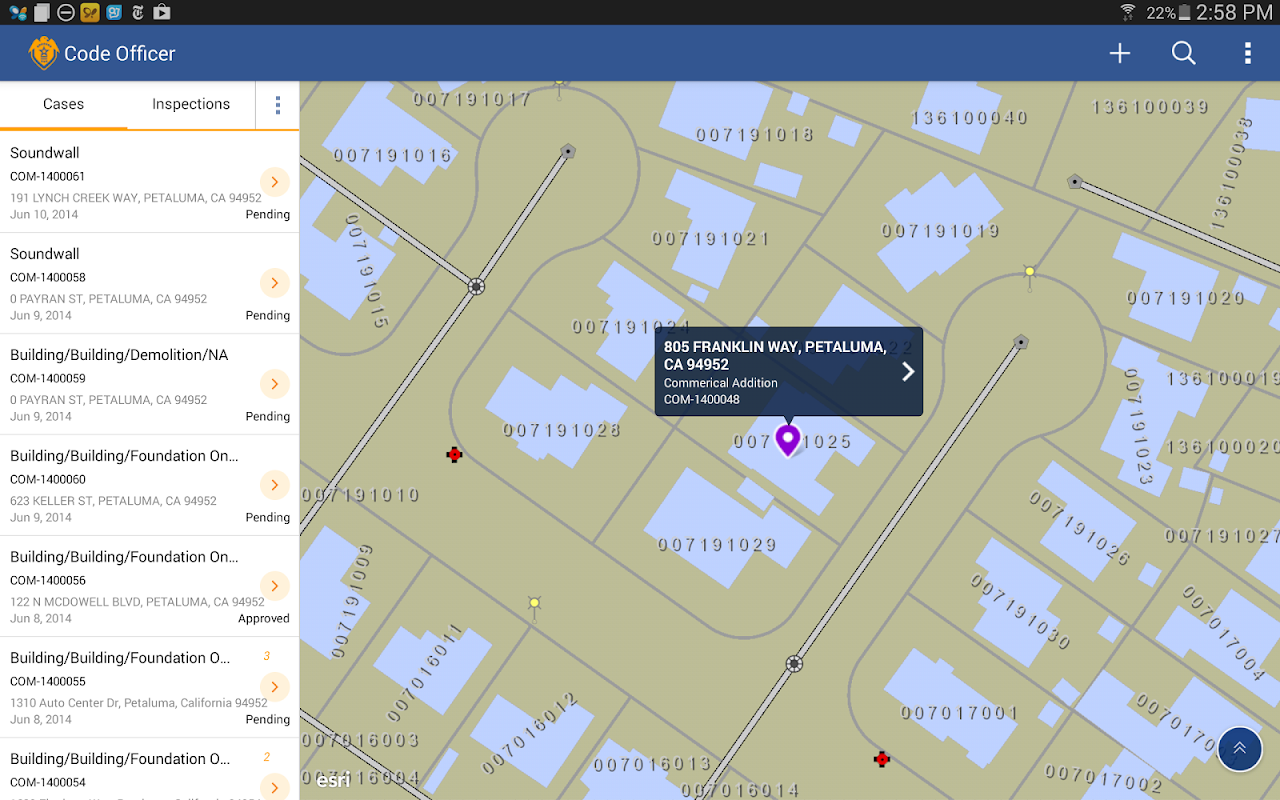Tap parcel label 007017001 on map

(x=959, y=713)
